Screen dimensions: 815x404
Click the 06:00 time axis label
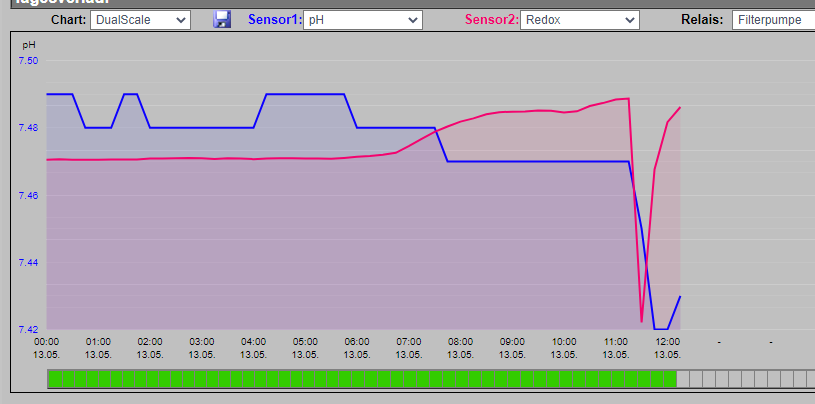coord(357,342)
